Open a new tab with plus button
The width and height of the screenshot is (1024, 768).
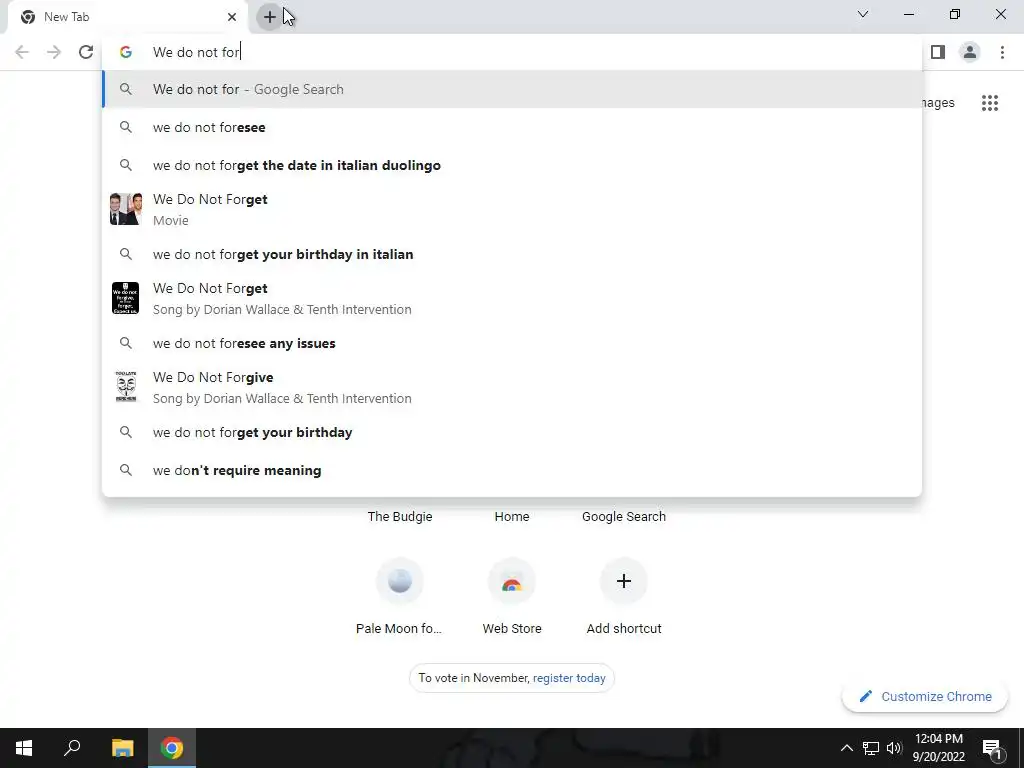coord(270,17)
